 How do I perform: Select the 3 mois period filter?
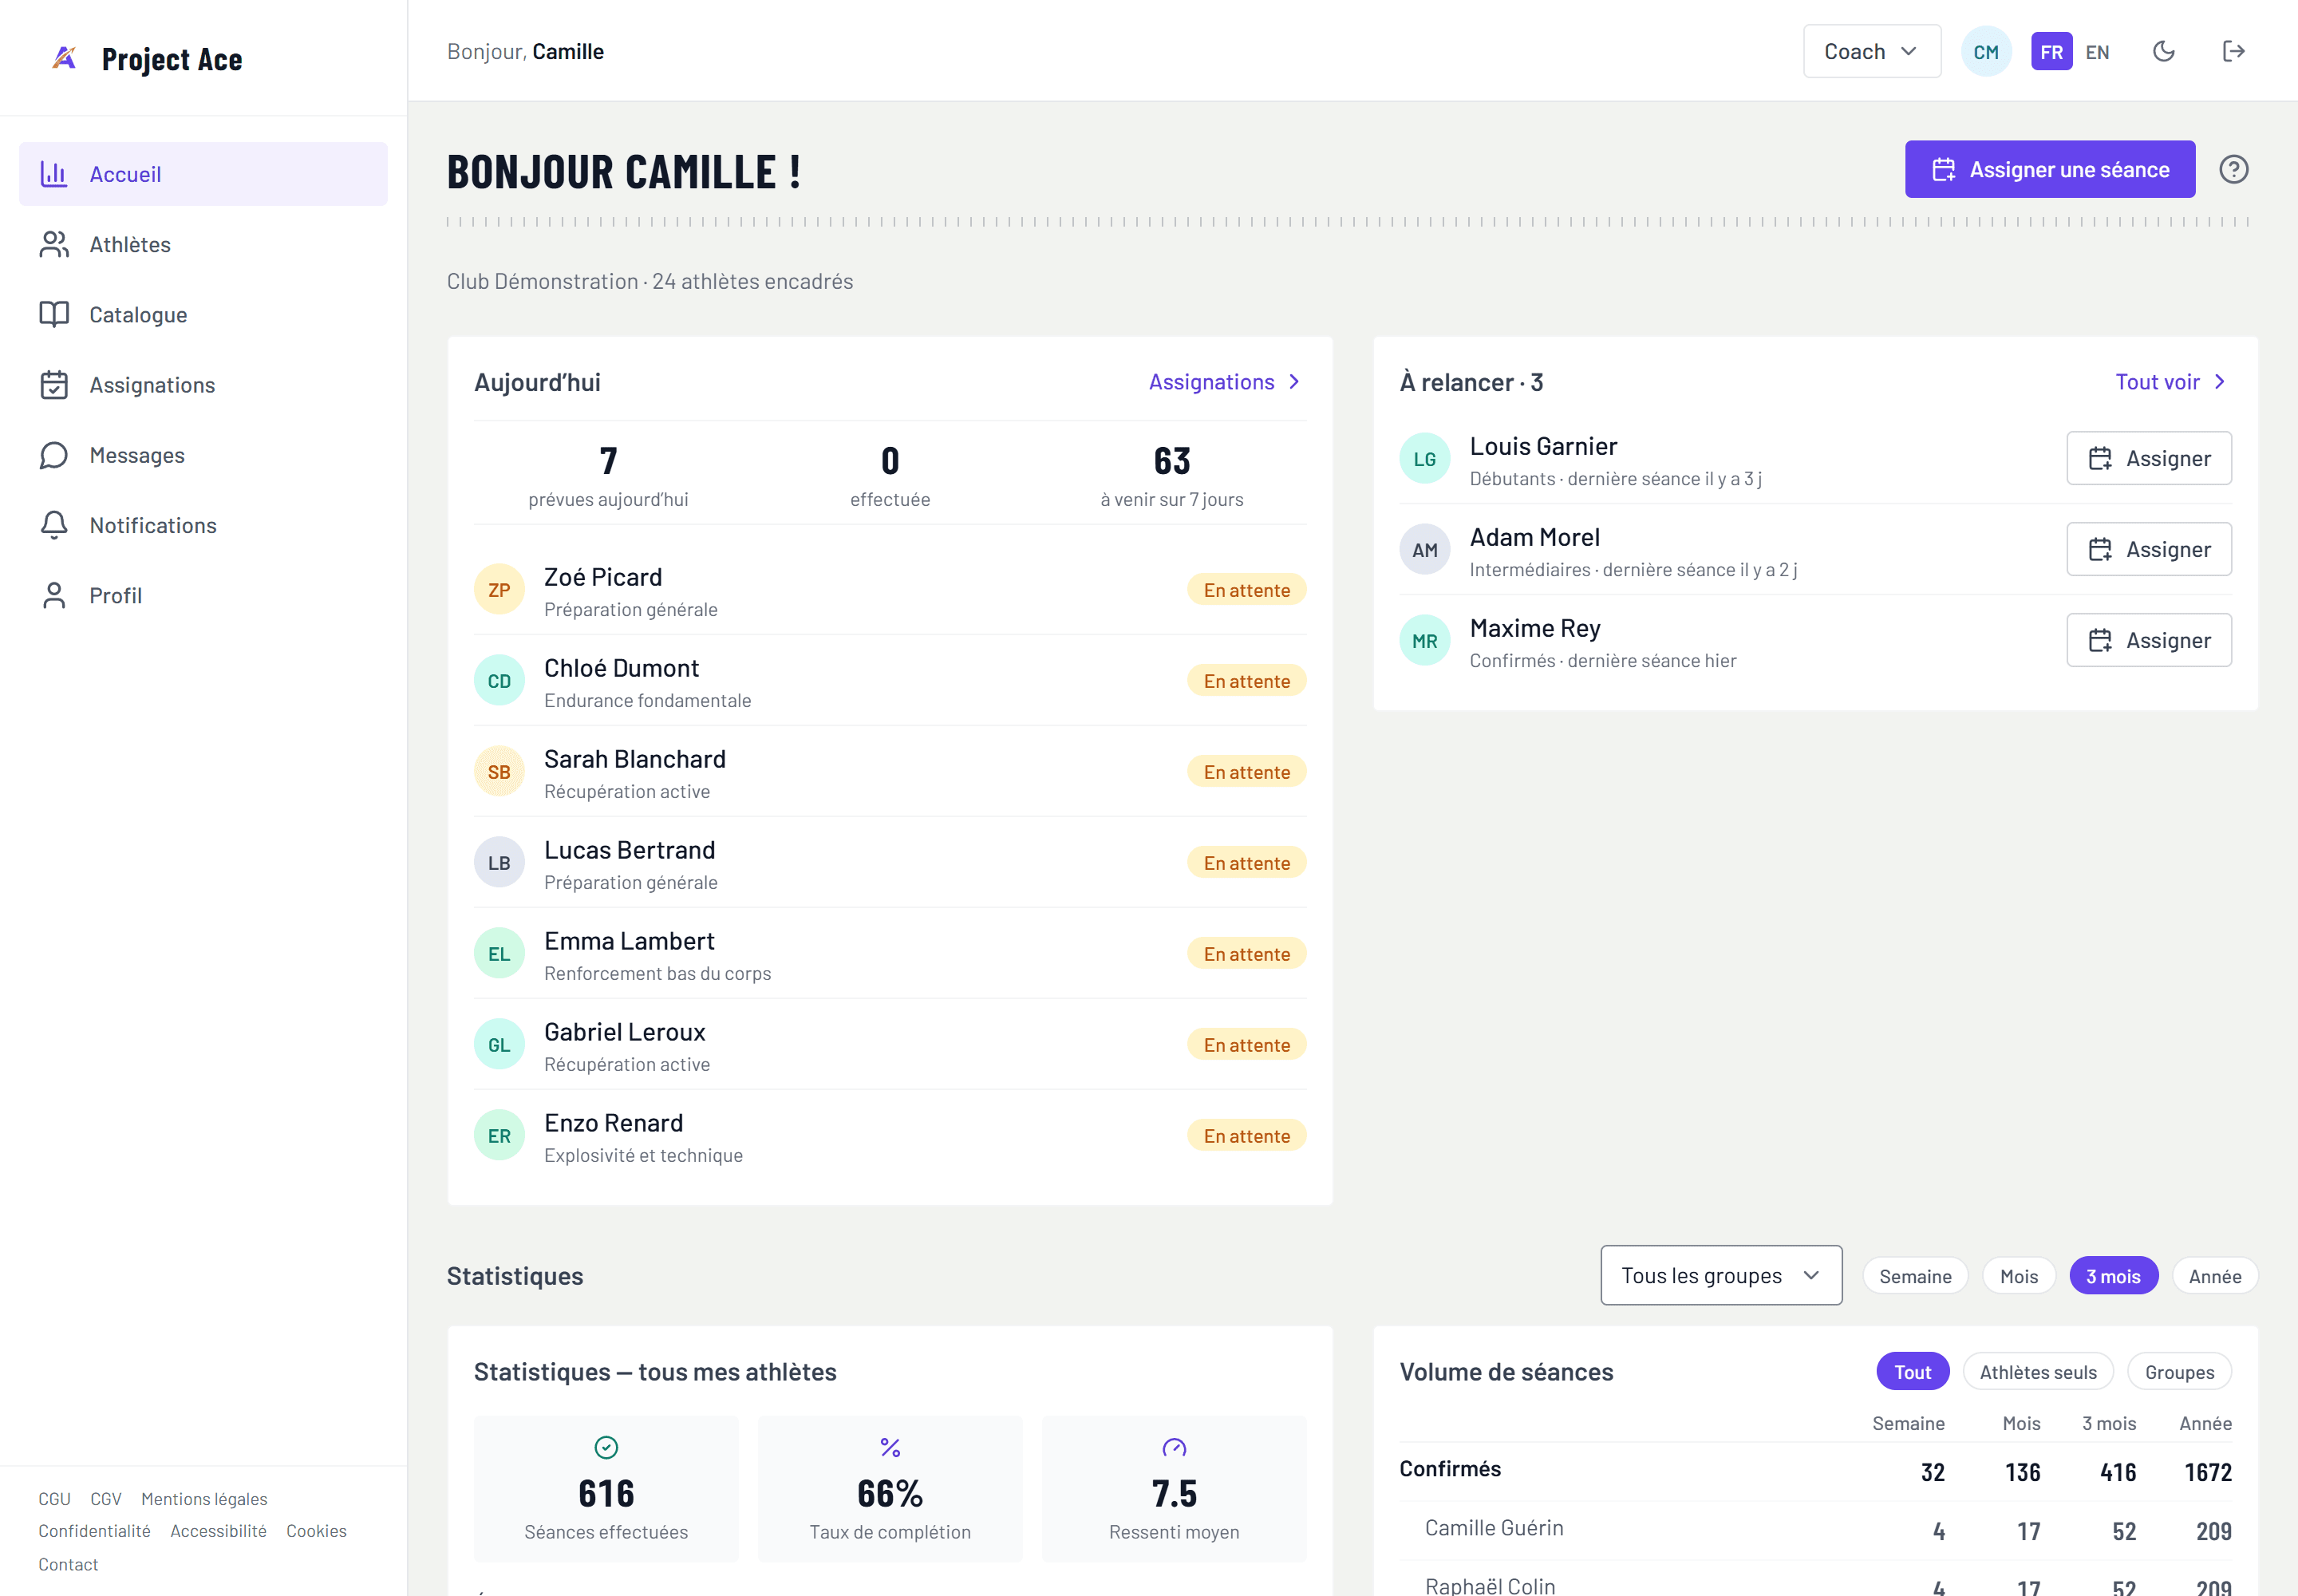pyautogui.click(x=2113, y=1276)
